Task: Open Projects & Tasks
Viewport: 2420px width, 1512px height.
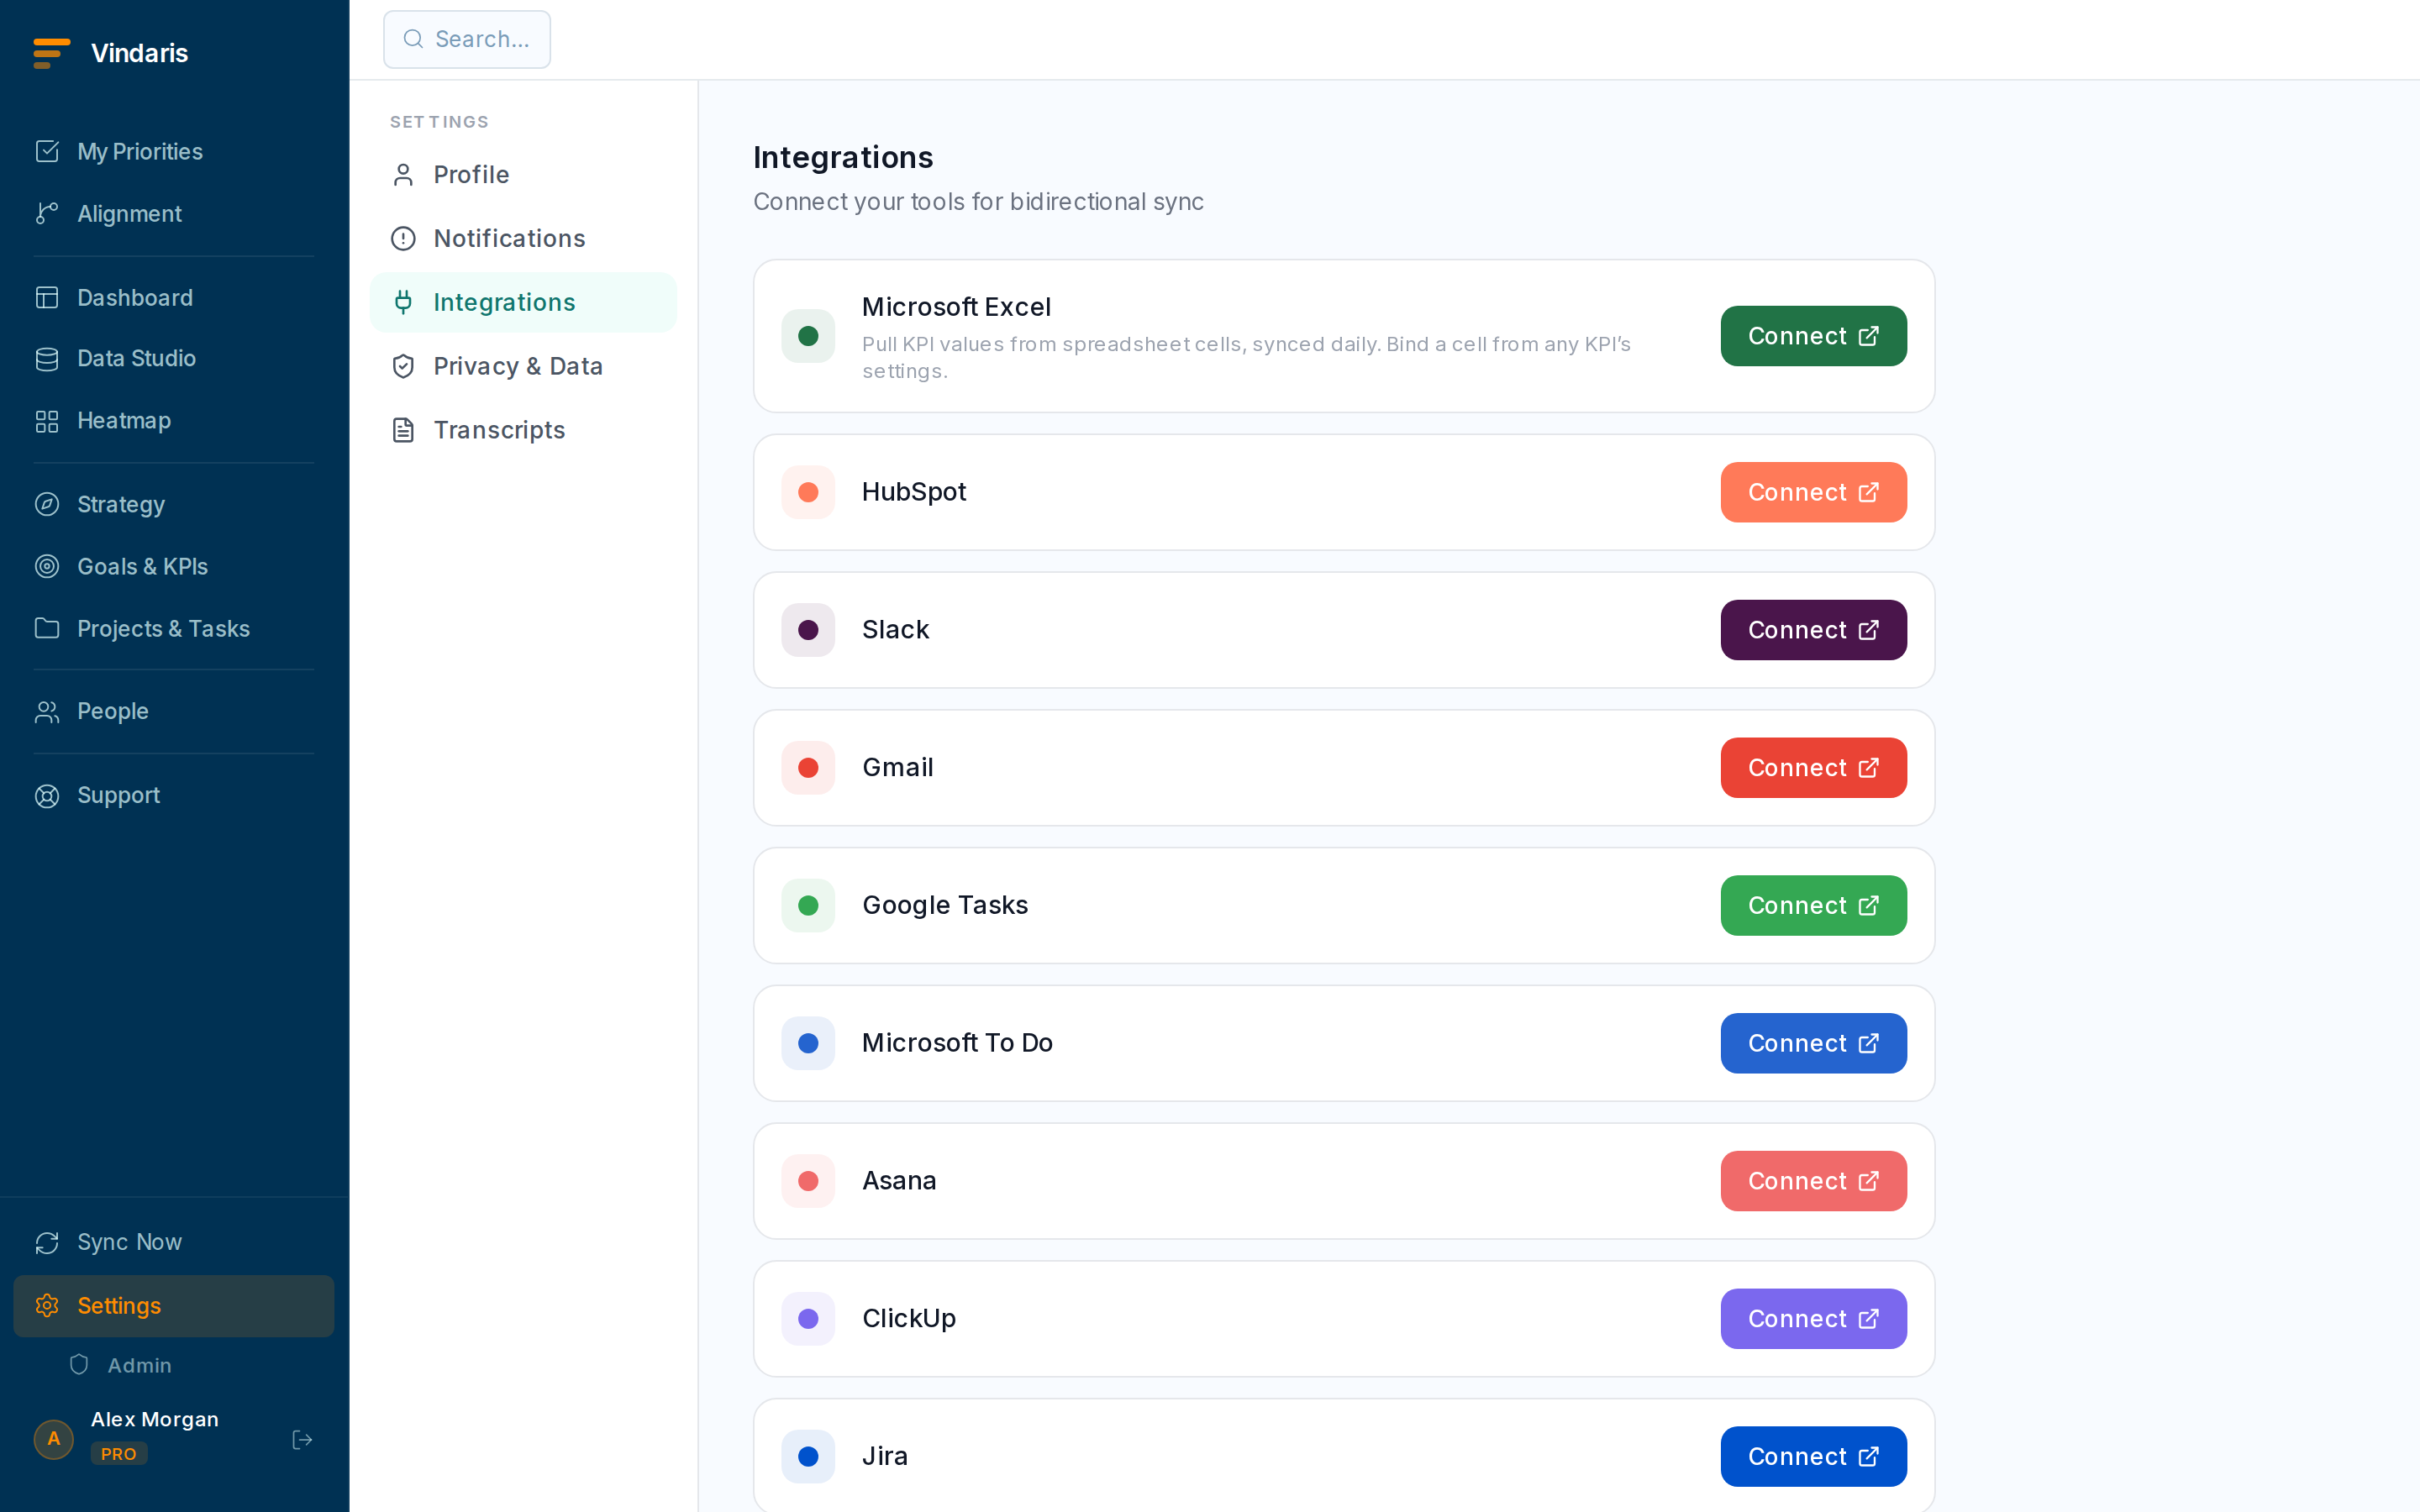Action: click(174, 628)
